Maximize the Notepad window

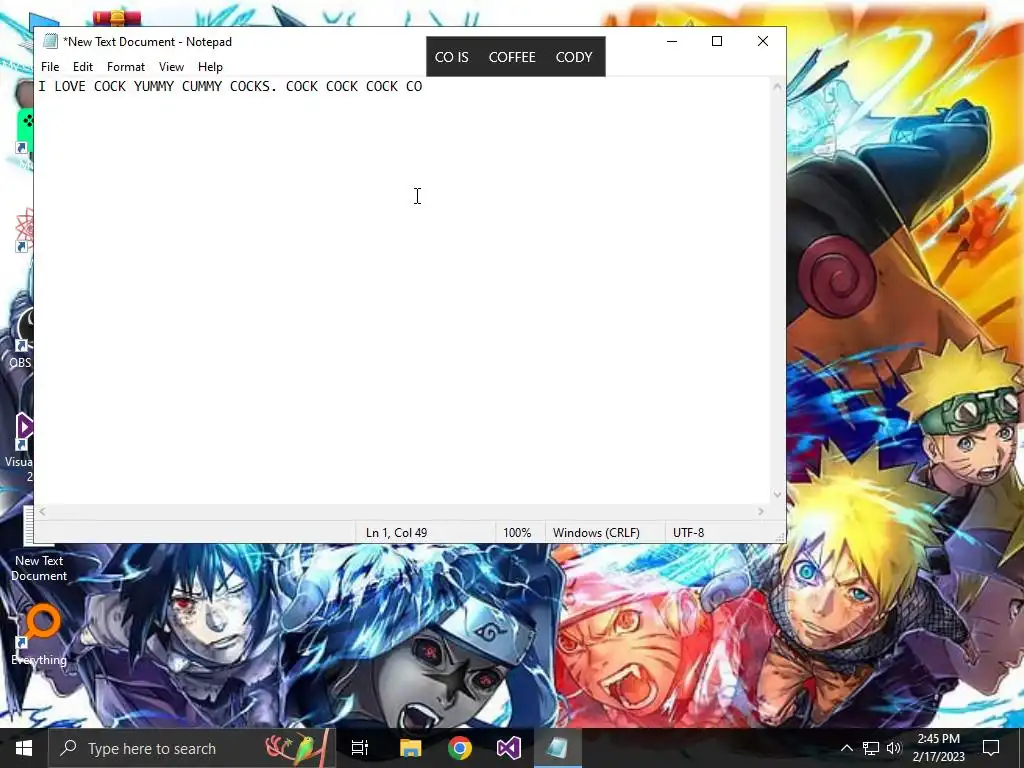(x=717, y=41)
